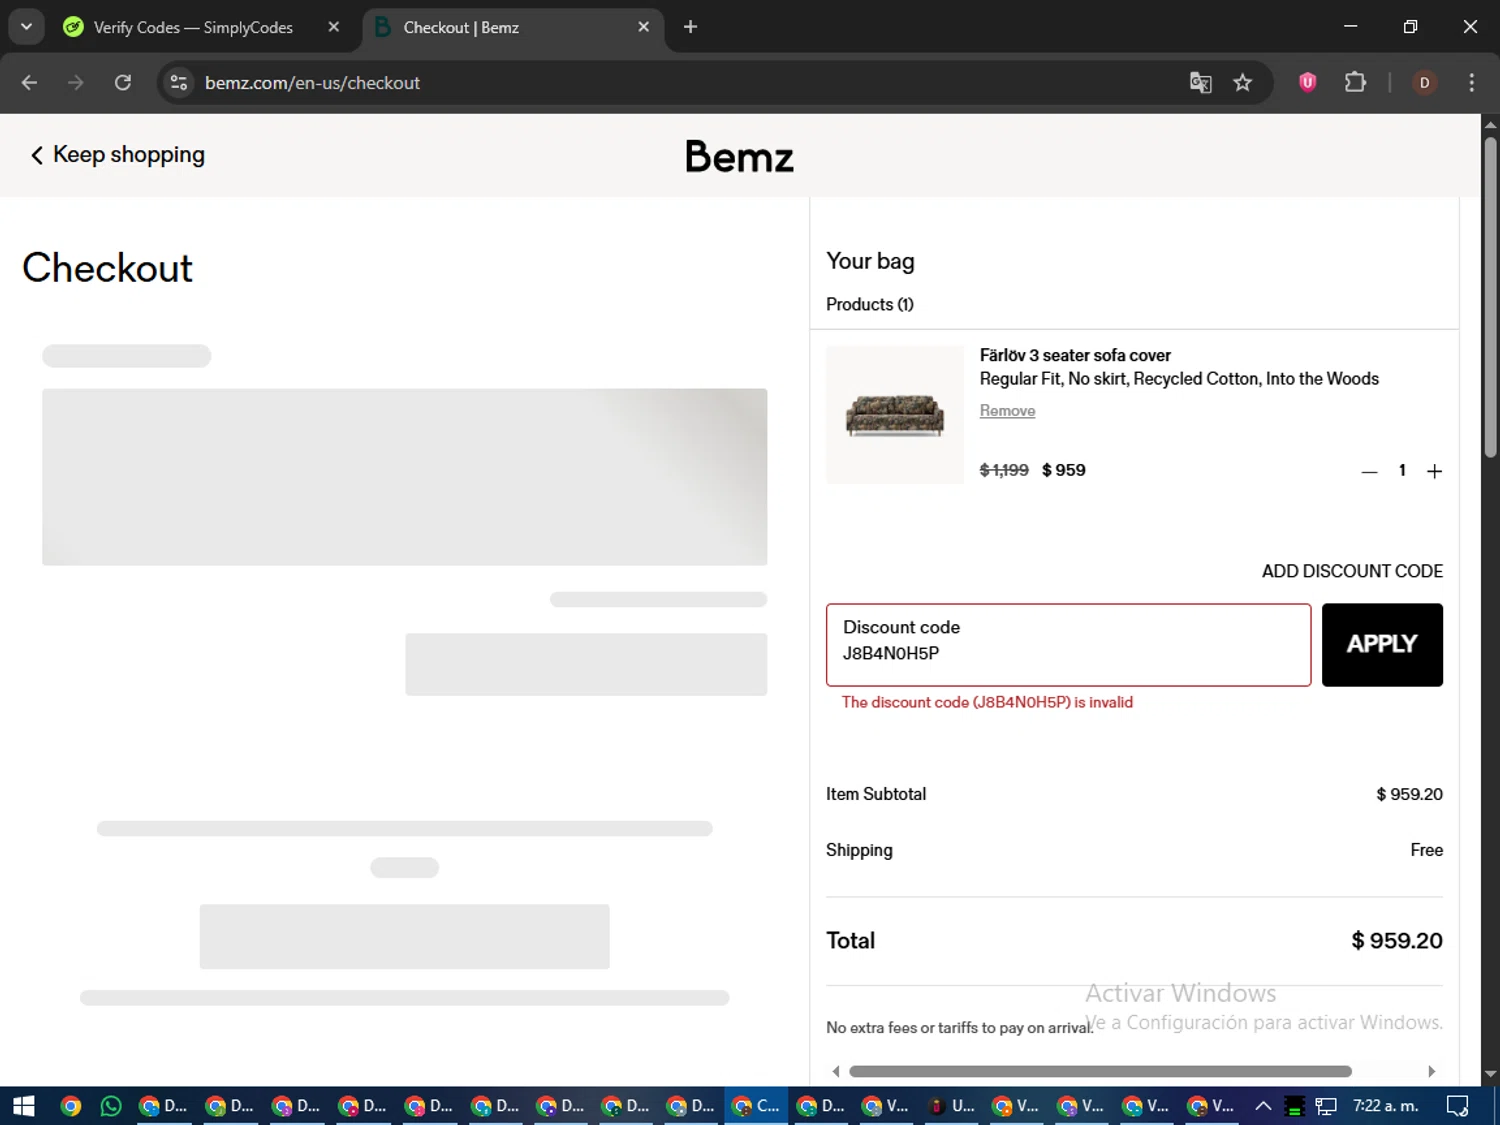
Task: Open WhatsApp from the taskbar
Action: [x=111, y=1106]
